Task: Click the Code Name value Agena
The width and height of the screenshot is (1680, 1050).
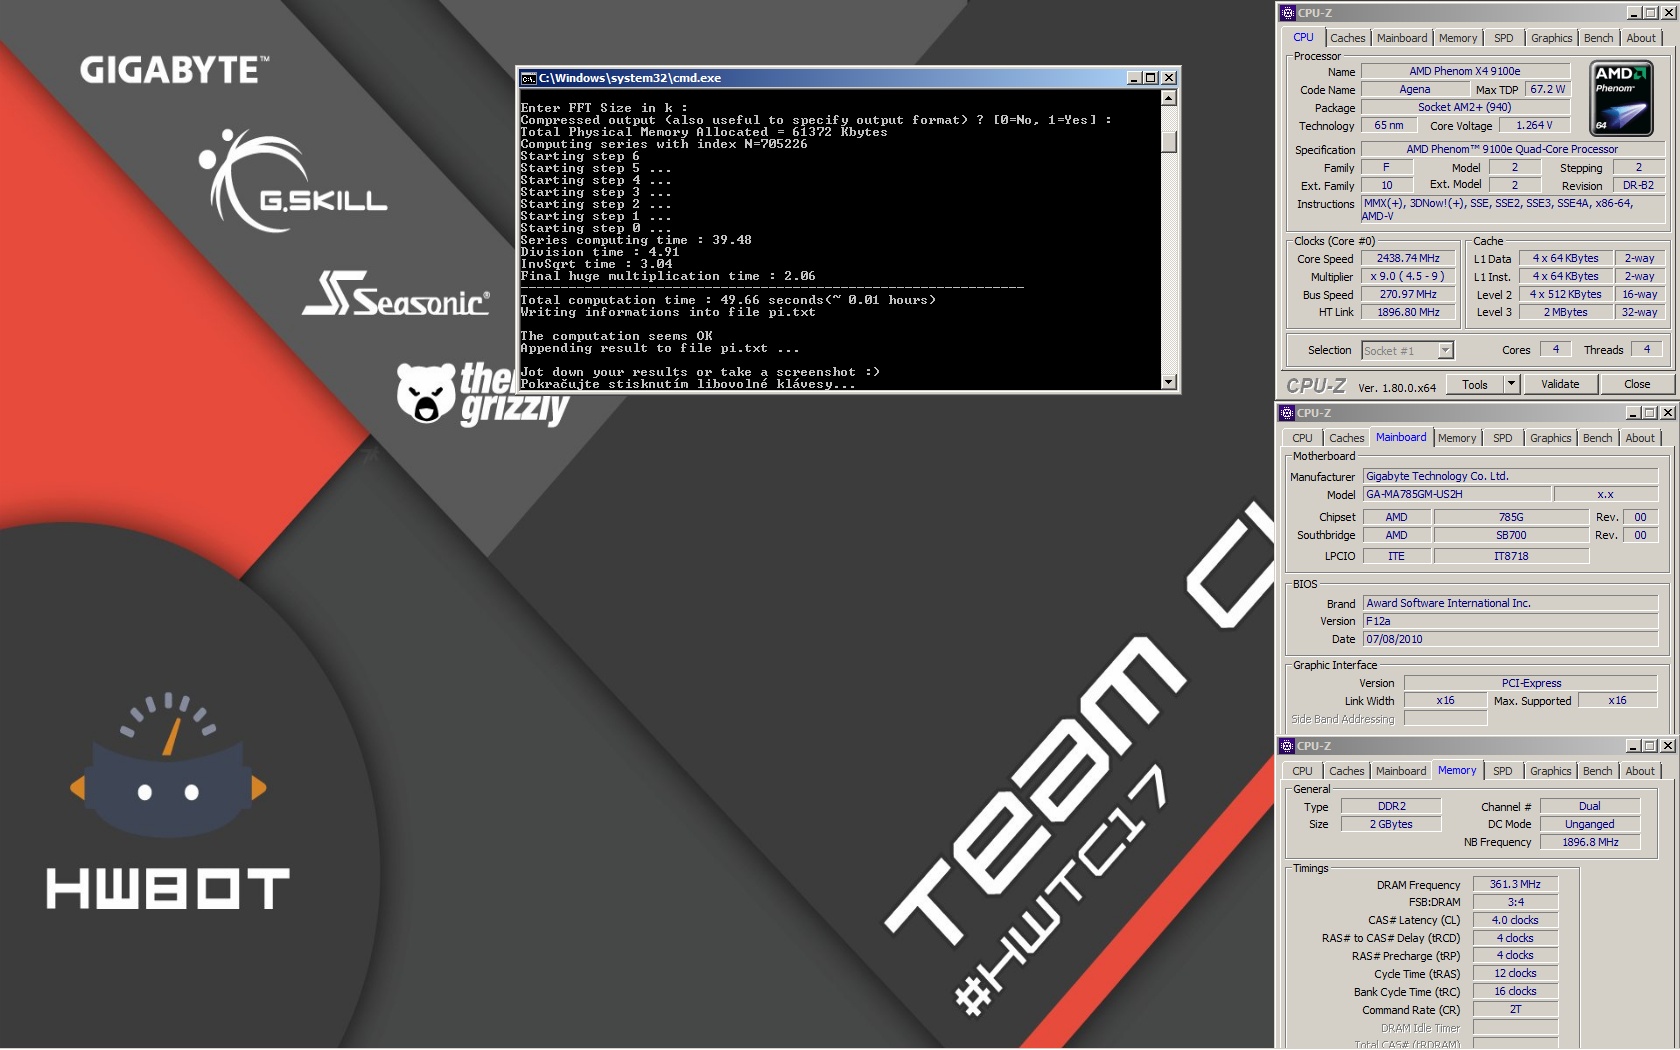Action: click(1415, 89)
